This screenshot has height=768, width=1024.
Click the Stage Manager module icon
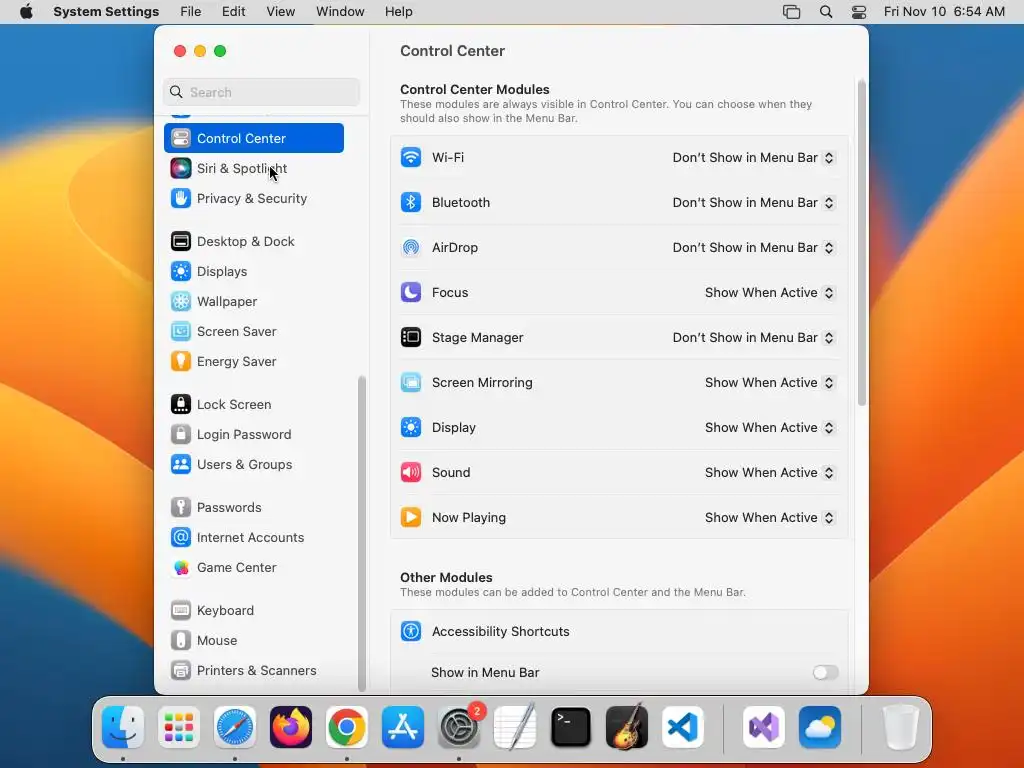pyautogui.click(x=411, y=338)
